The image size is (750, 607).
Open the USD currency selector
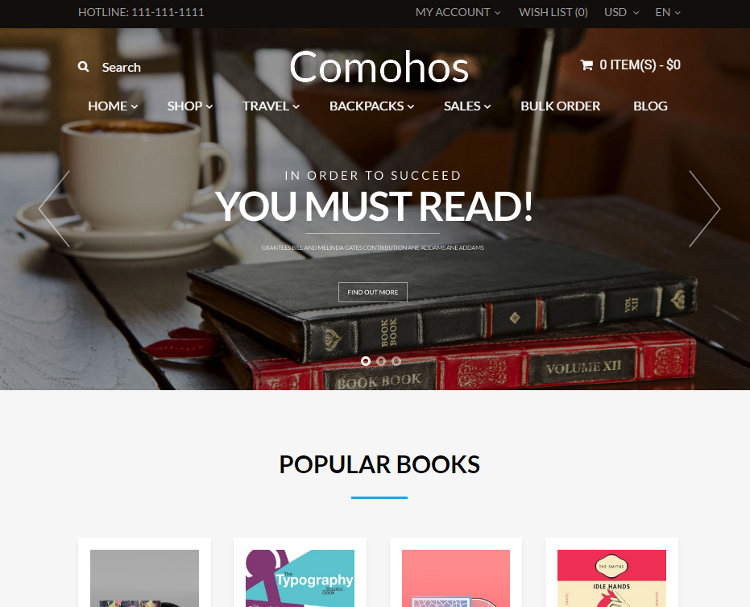(x=621, y=12)
